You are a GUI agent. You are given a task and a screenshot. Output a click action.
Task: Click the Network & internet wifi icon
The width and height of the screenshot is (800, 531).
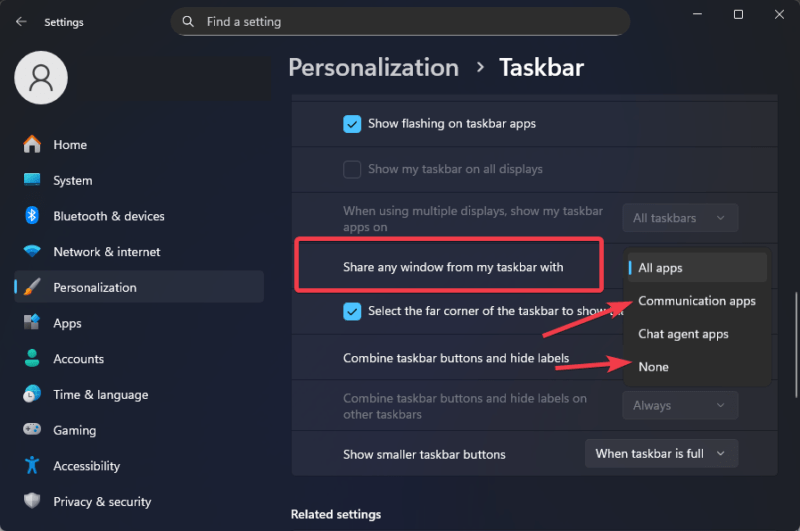click(32, 252)
